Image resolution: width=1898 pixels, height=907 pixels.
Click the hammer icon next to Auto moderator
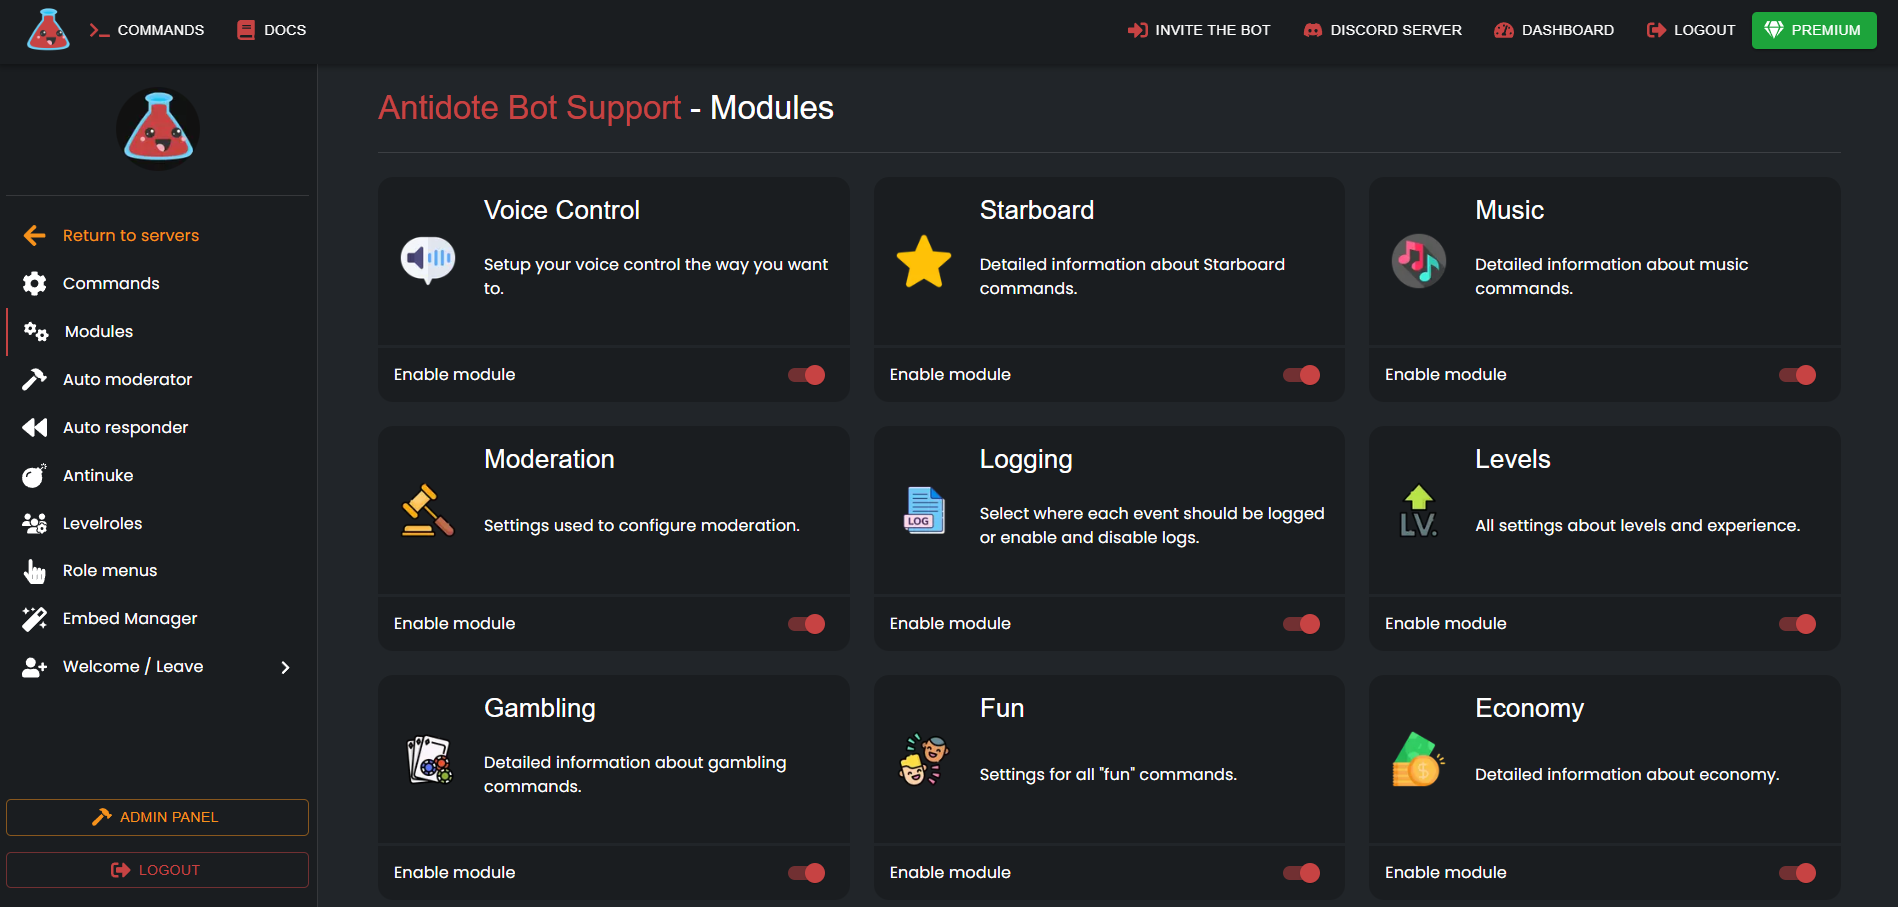coord(35,379)
